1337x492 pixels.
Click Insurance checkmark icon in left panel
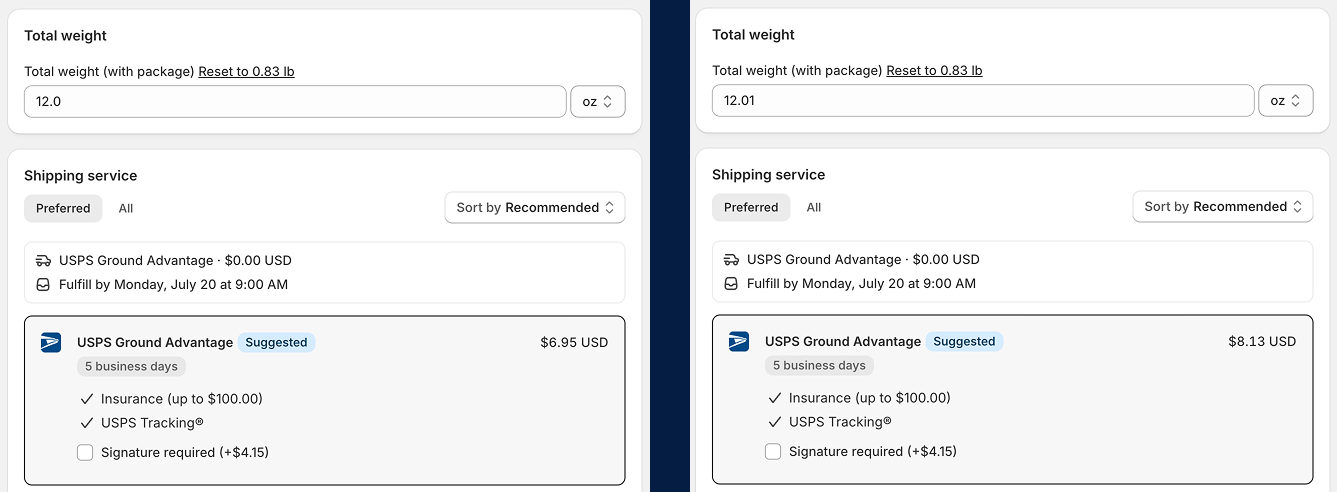(x=87, y=399)
